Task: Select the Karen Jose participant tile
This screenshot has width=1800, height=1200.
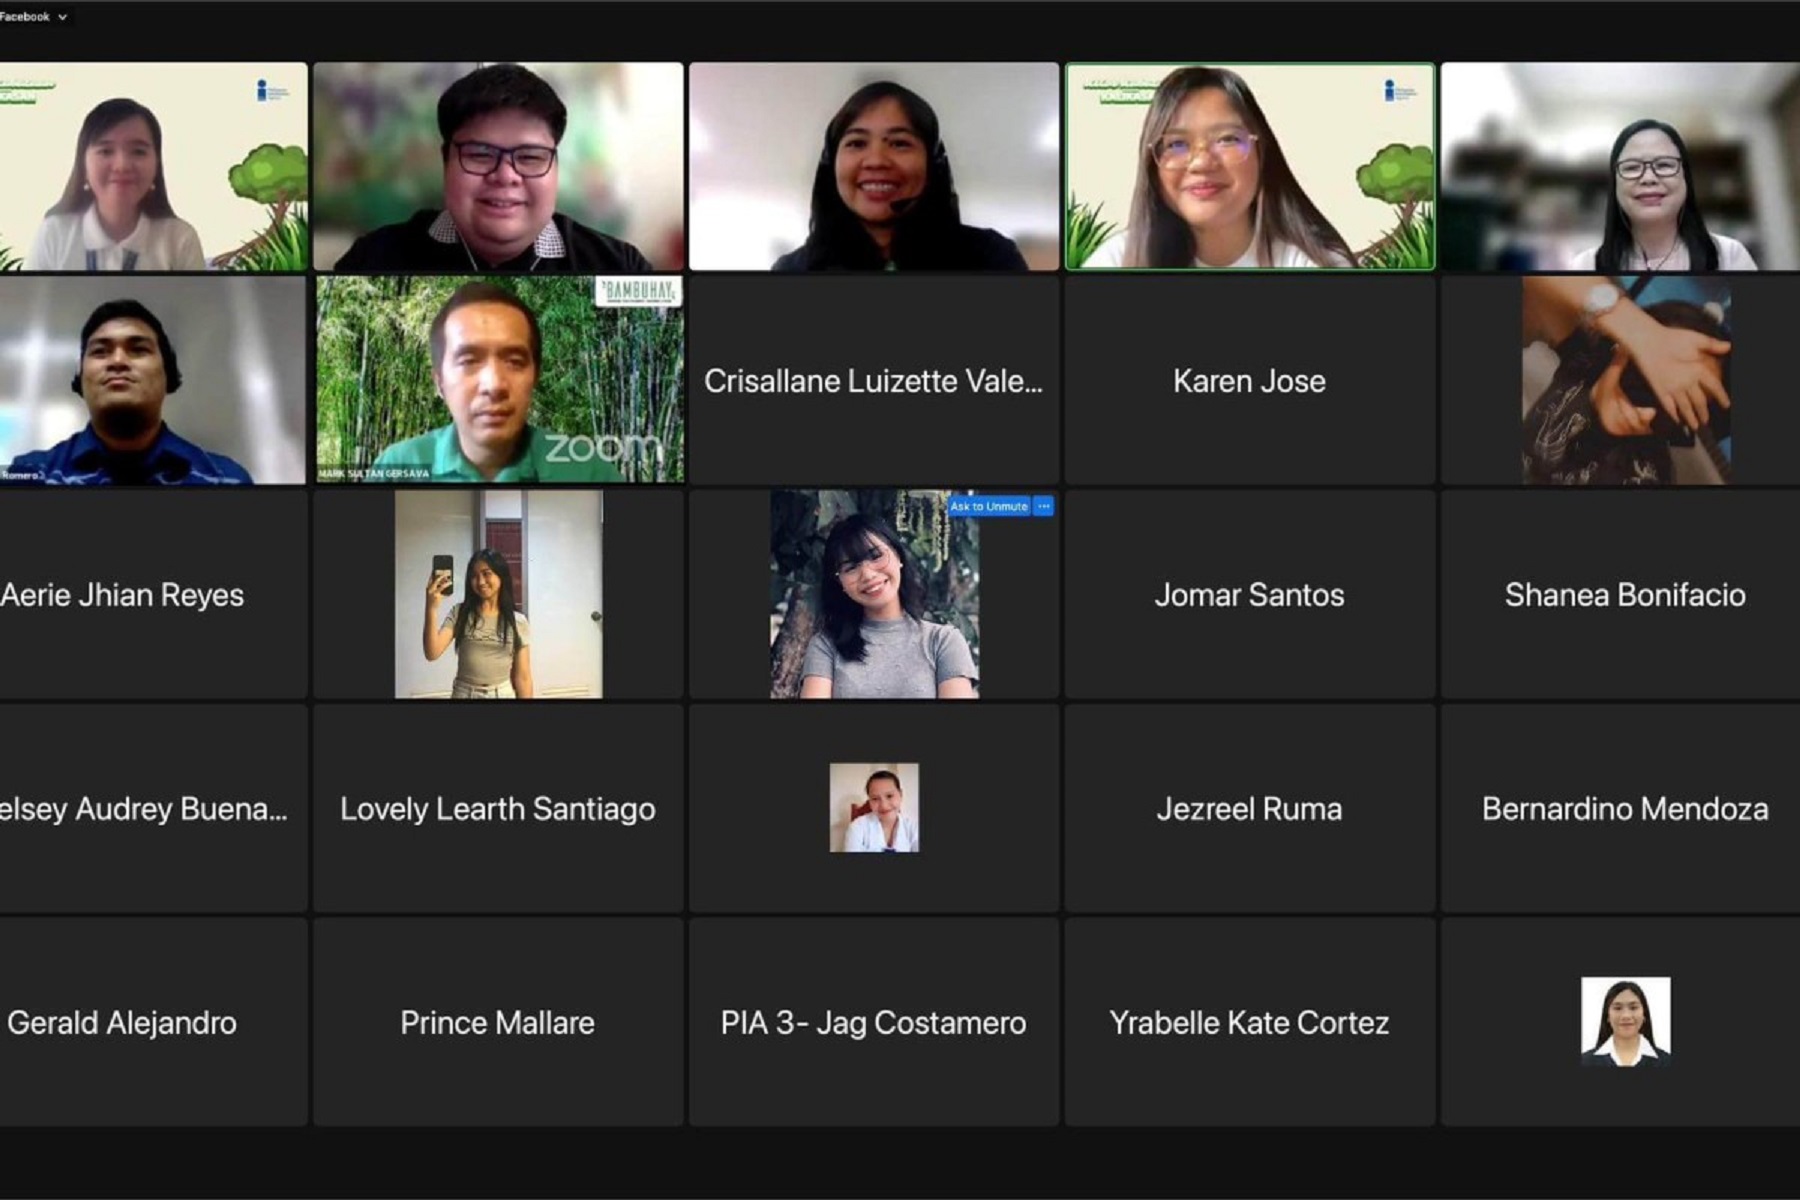Action: pos(1249,381)
